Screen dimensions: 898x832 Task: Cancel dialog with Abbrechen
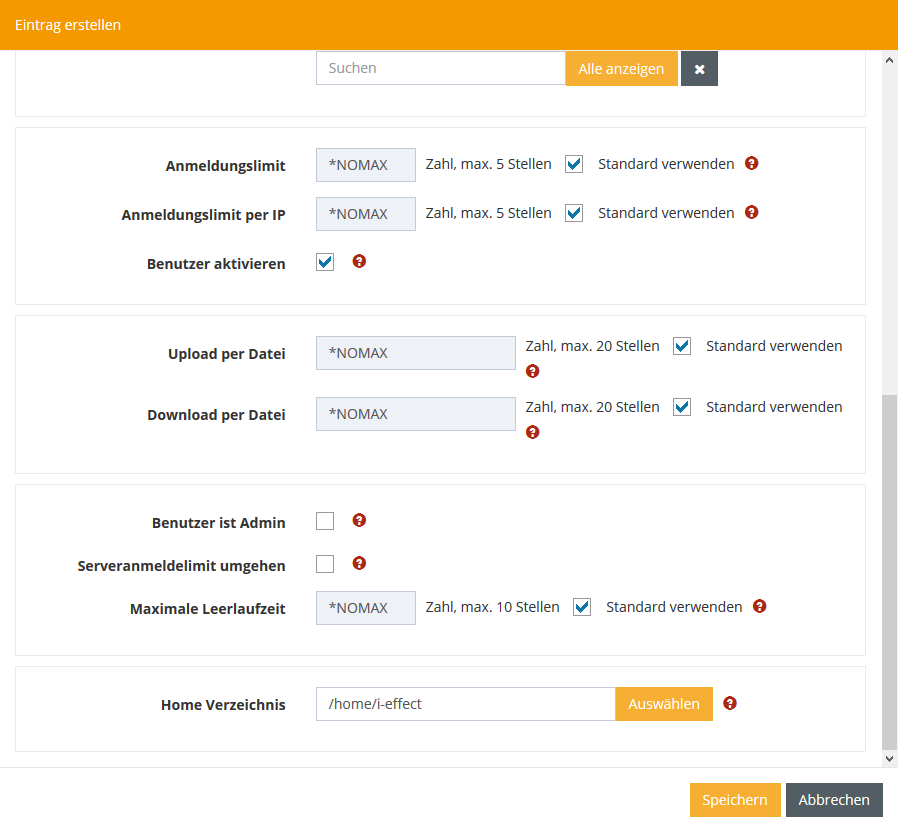[x=834, y=800]
